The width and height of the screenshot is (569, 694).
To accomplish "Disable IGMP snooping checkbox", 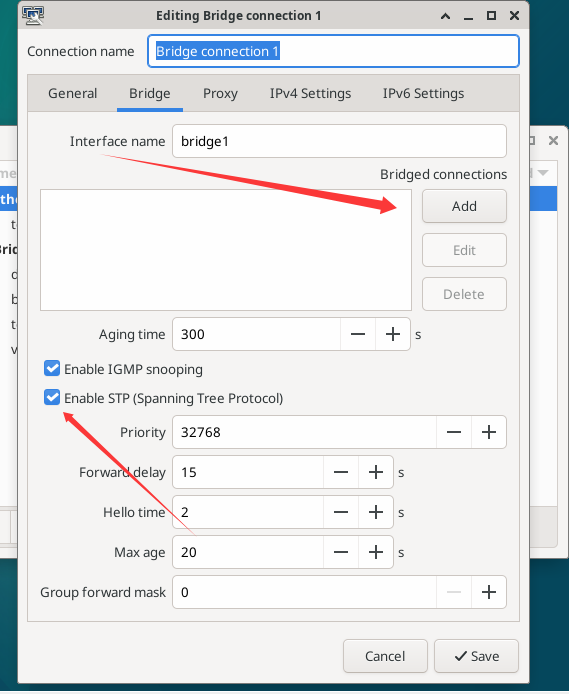I will click(52, 368).
